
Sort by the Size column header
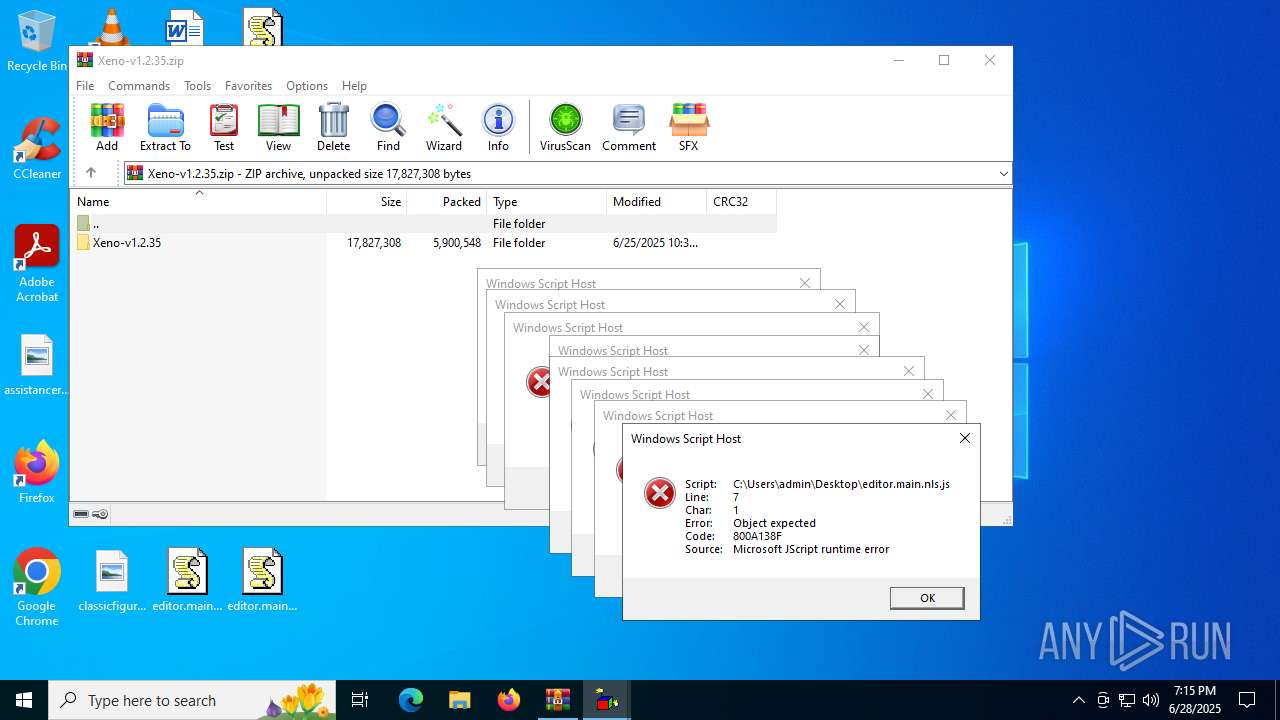pyautogui.click(x=366, y=201)
